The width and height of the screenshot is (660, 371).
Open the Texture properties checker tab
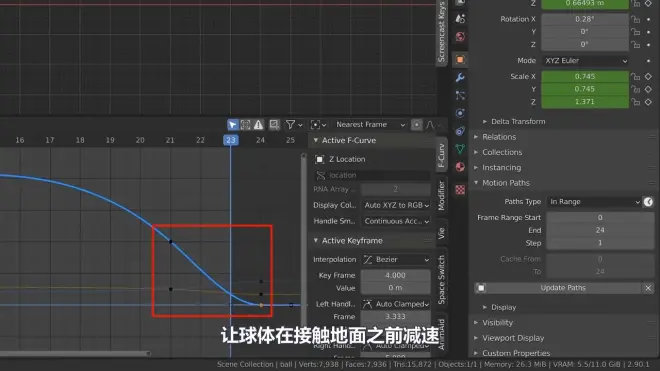point(460,190)
